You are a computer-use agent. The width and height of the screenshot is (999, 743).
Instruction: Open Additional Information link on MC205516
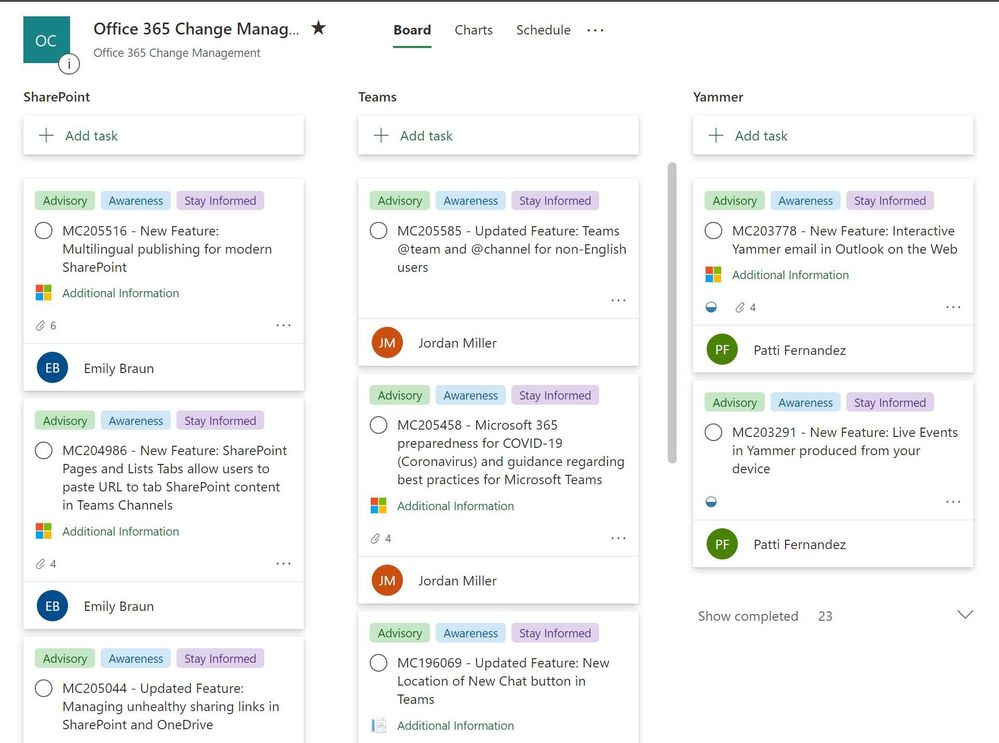pyautogui.click(x=120, y=293)
